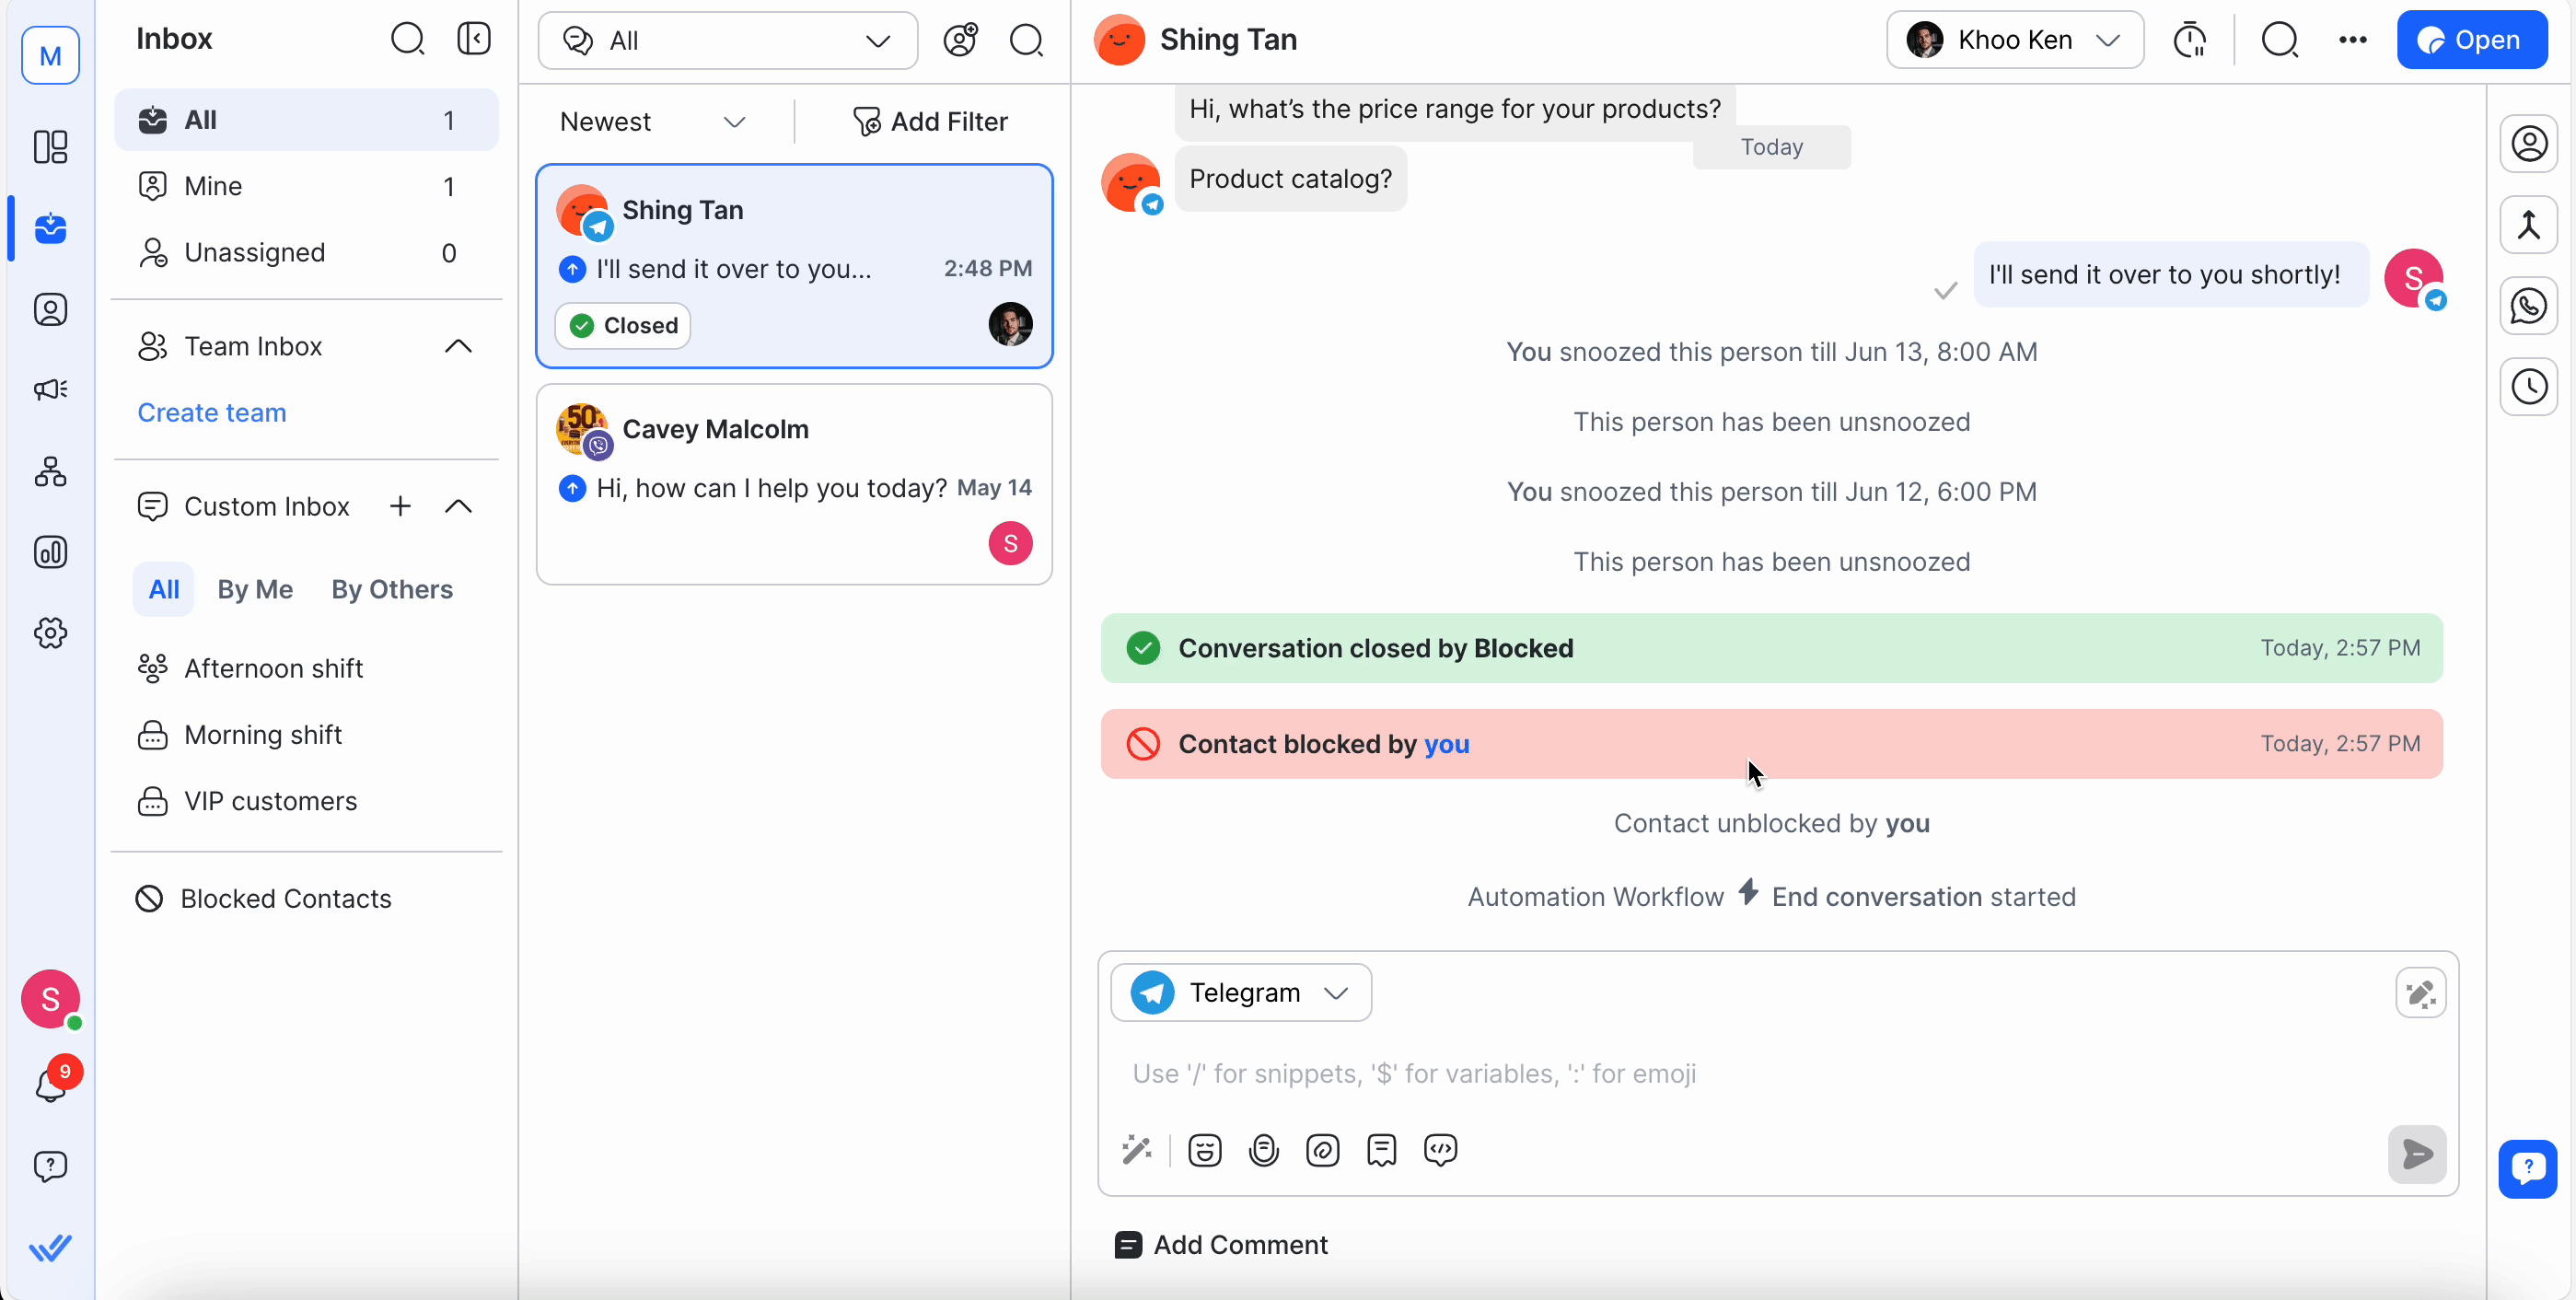Open Reports from the left sidebar
This screenshot has width=2576, height=1300.
[x=50, y=552]
